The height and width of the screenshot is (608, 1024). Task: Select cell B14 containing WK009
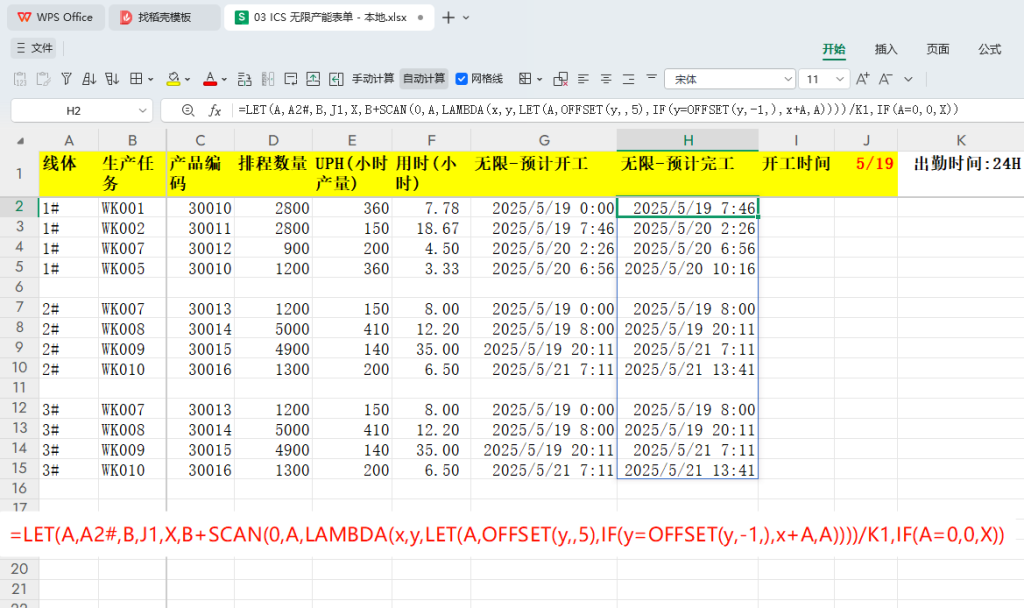(x=133, y=449)
